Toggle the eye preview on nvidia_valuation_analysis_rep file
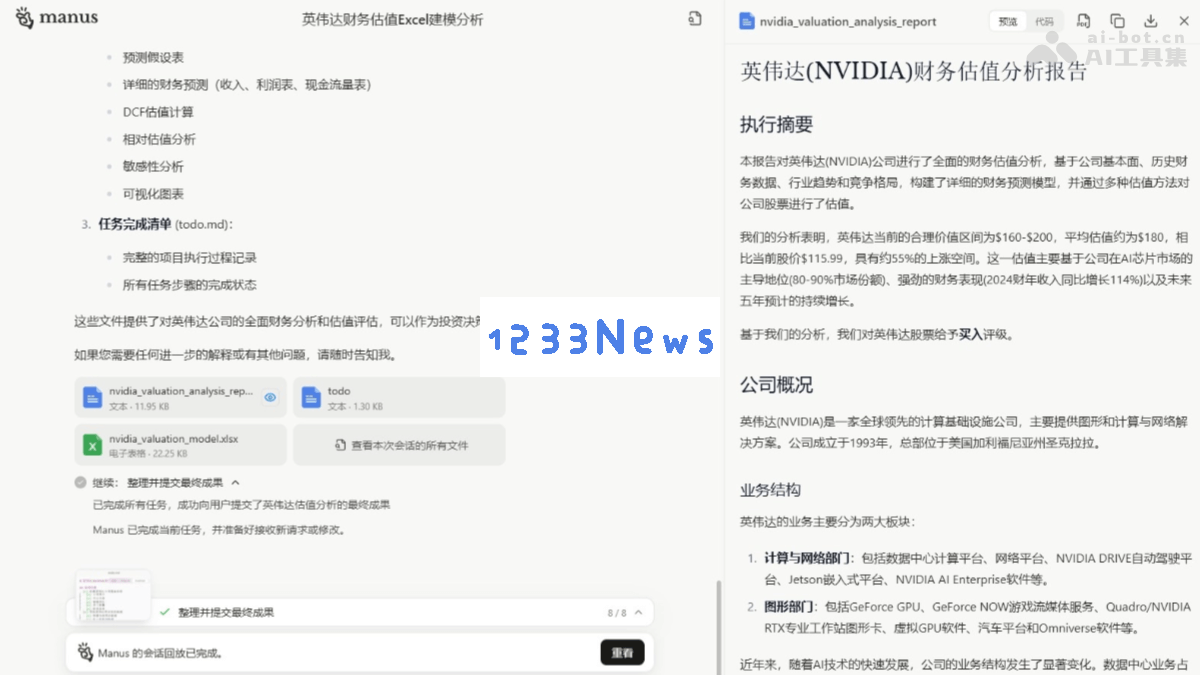Screen dimensions: 1200x675 [270, 397]
